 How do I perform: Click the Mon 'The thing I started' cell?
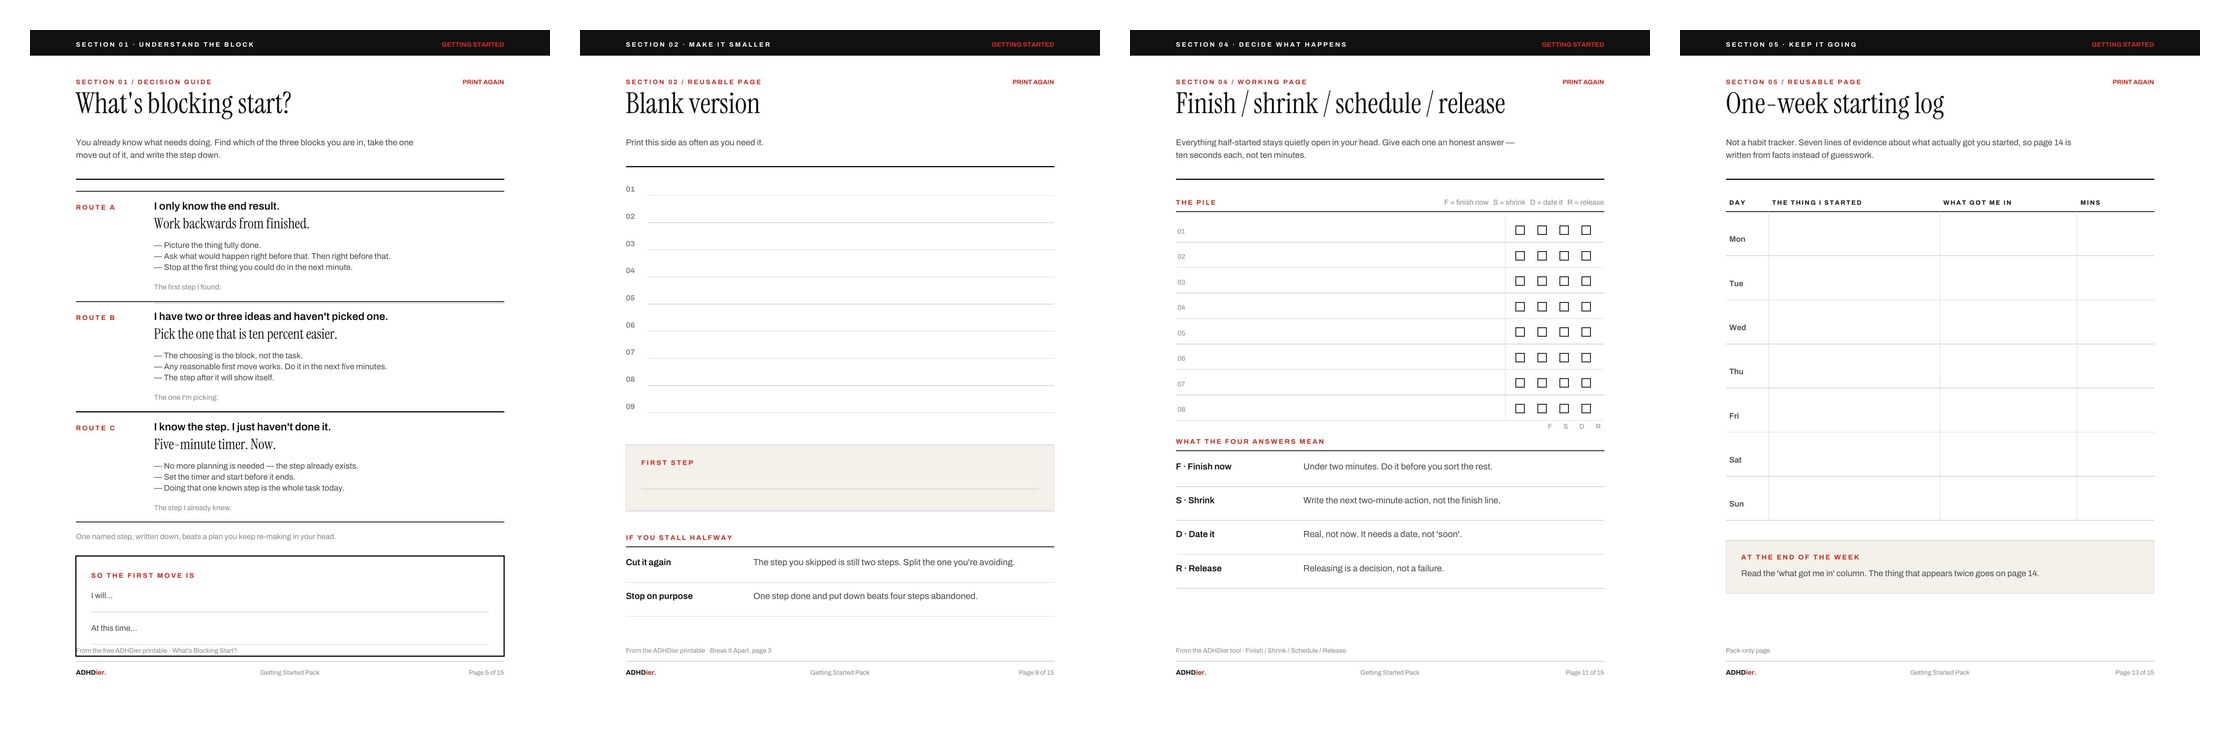tap(1854, 234)
